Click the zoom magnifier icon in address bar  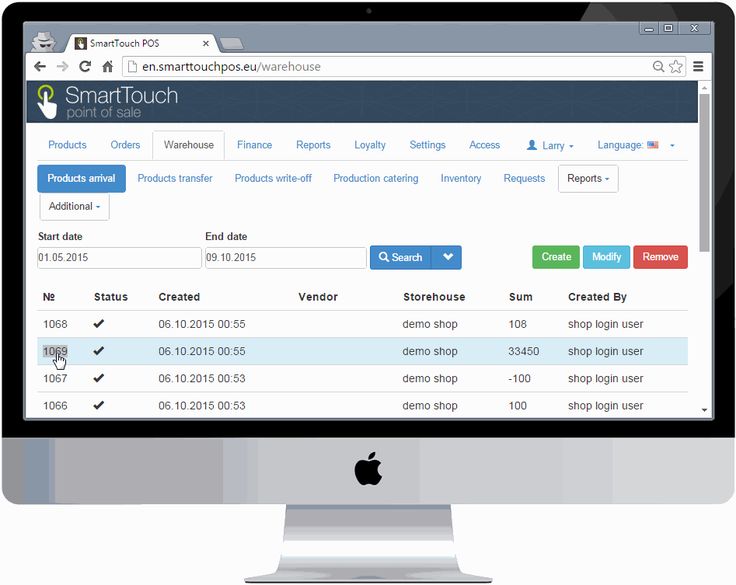(x=659, y=67)
